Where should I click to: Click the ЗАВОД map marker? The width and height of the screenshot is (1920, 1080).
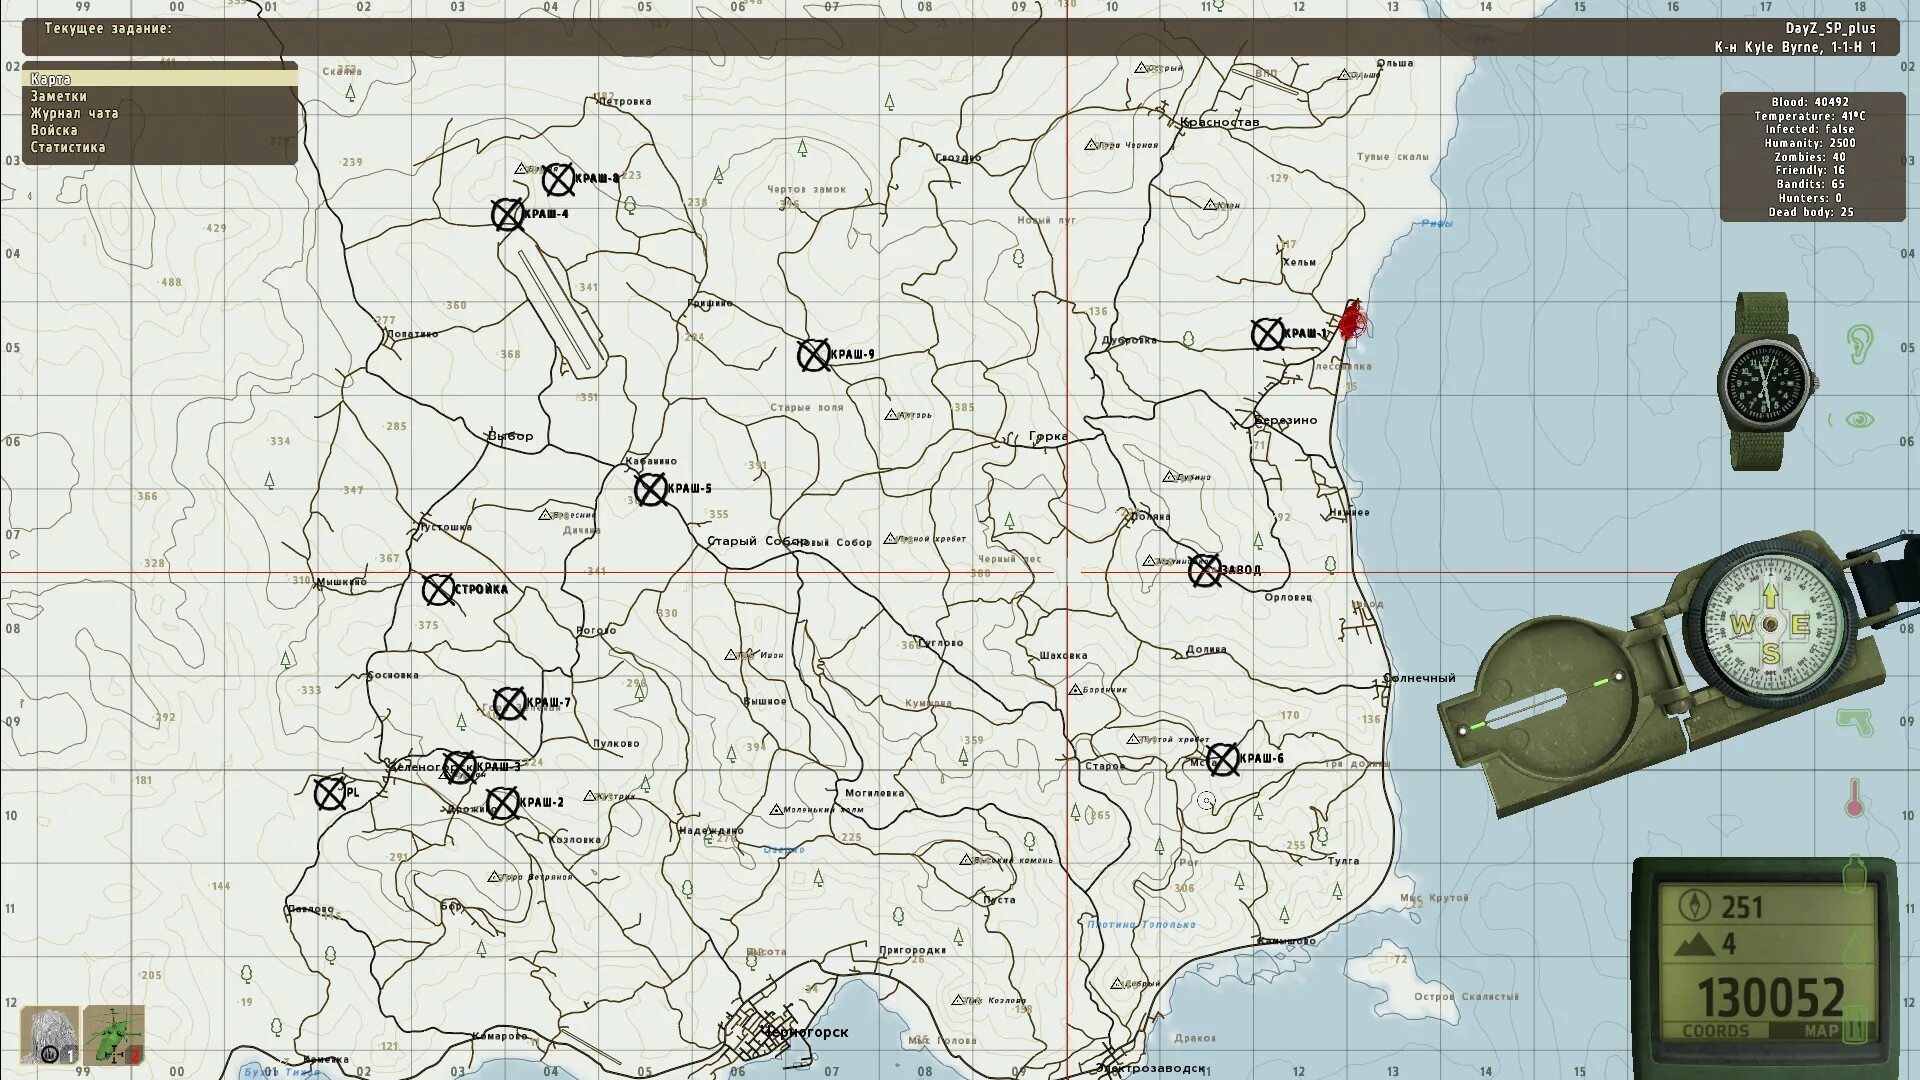[x=1205, y=570]
